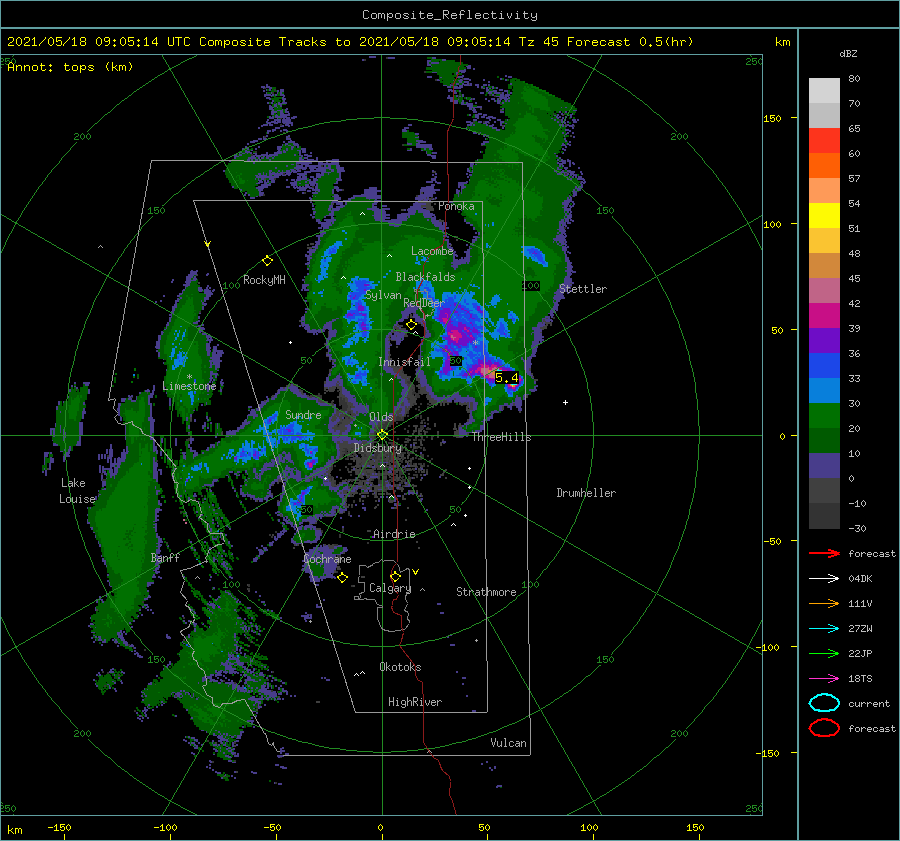Click the Innisfail town label

click(404, 362)
